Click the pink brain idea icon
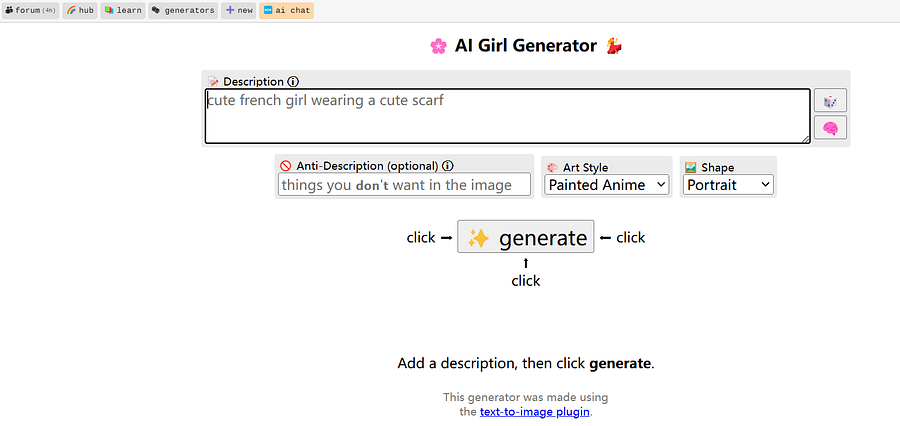 click(x=830, y=127)
